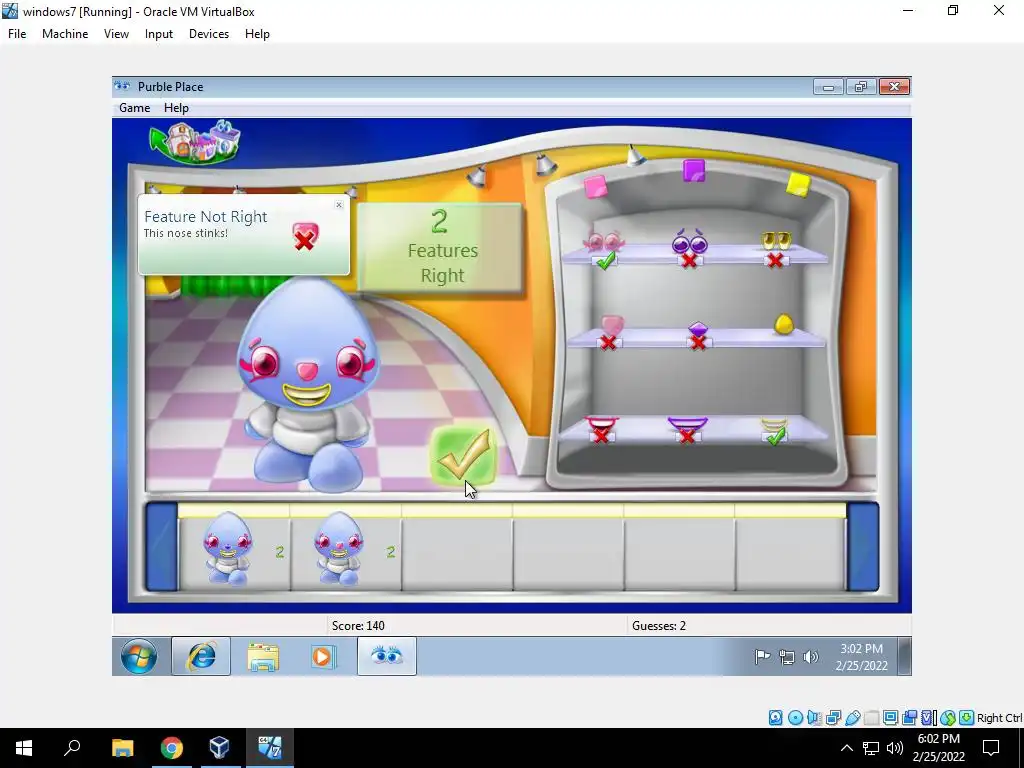Open Windows Explorer from Windows 7 taskbar
Viewport: 1024px width, 768px height.
point(263,656)
